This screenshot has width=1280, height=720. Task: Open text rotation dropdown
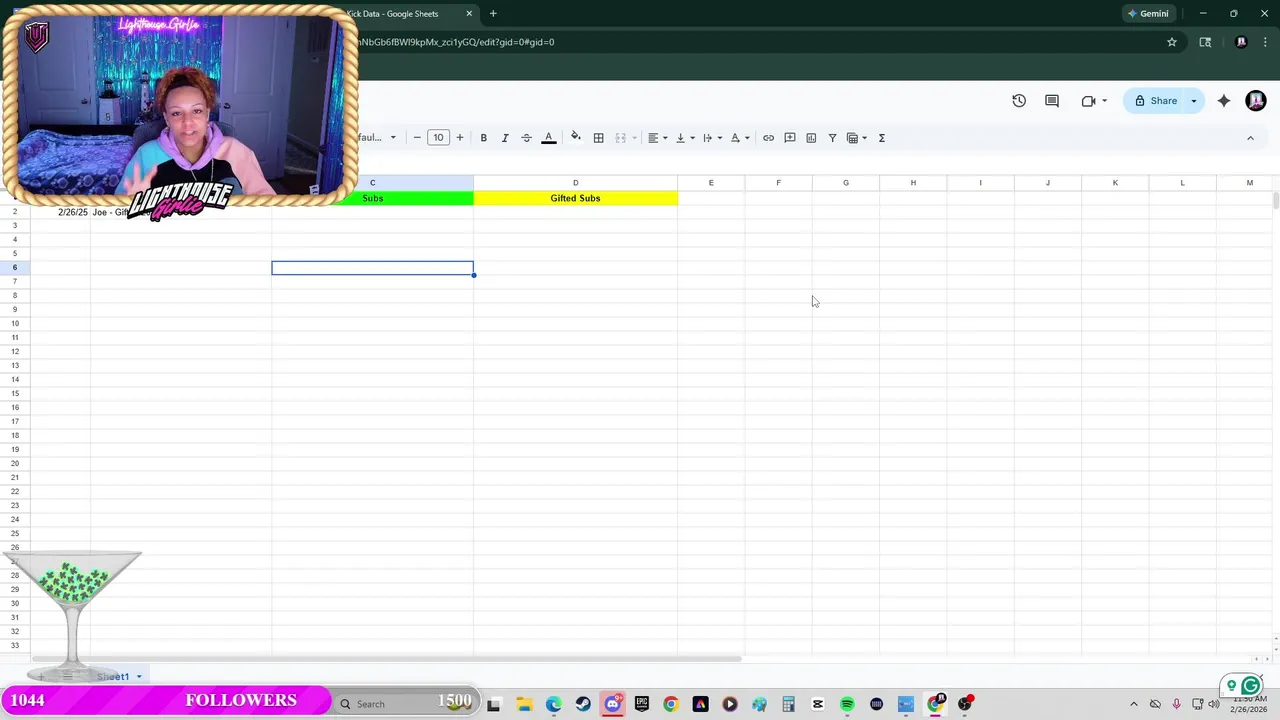[x=740, y=138]
